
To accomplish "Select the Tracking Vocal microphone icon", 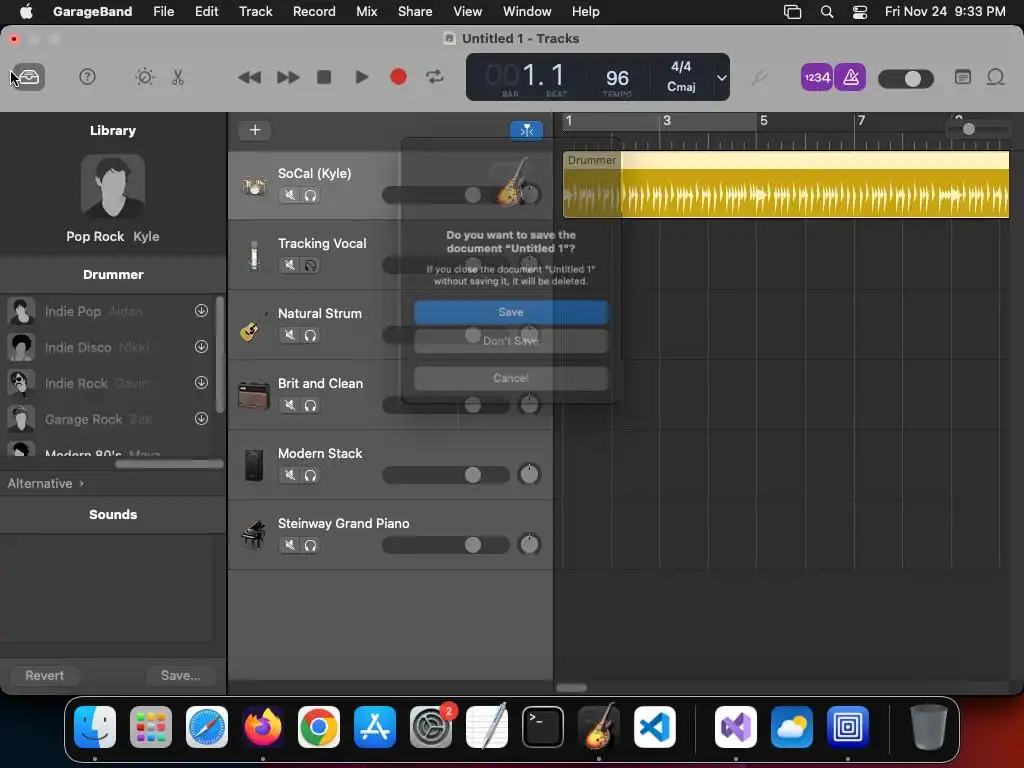I will click(x=254, y=255).
